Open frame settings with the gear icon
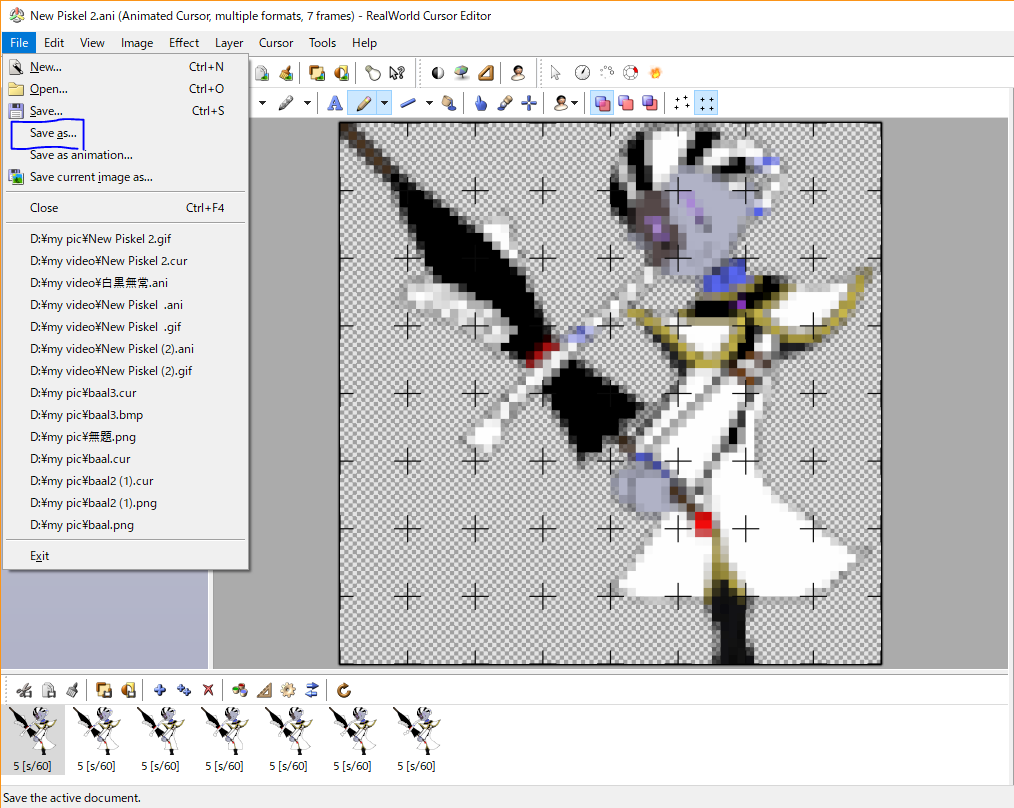 (288, 690)
